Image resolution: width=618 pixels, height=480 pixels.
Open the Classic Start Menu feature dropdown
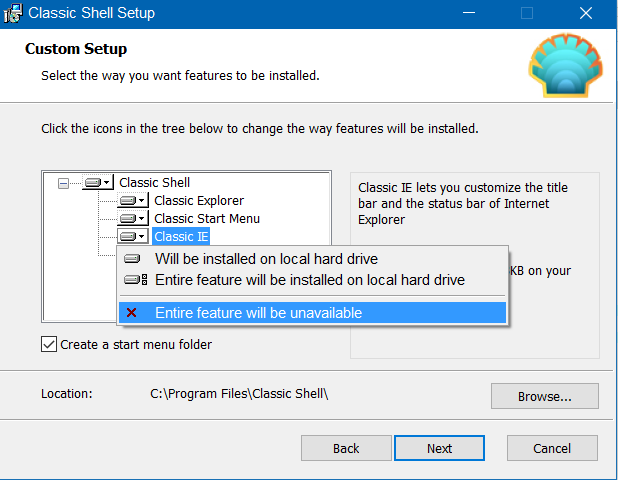click(133, 218)
